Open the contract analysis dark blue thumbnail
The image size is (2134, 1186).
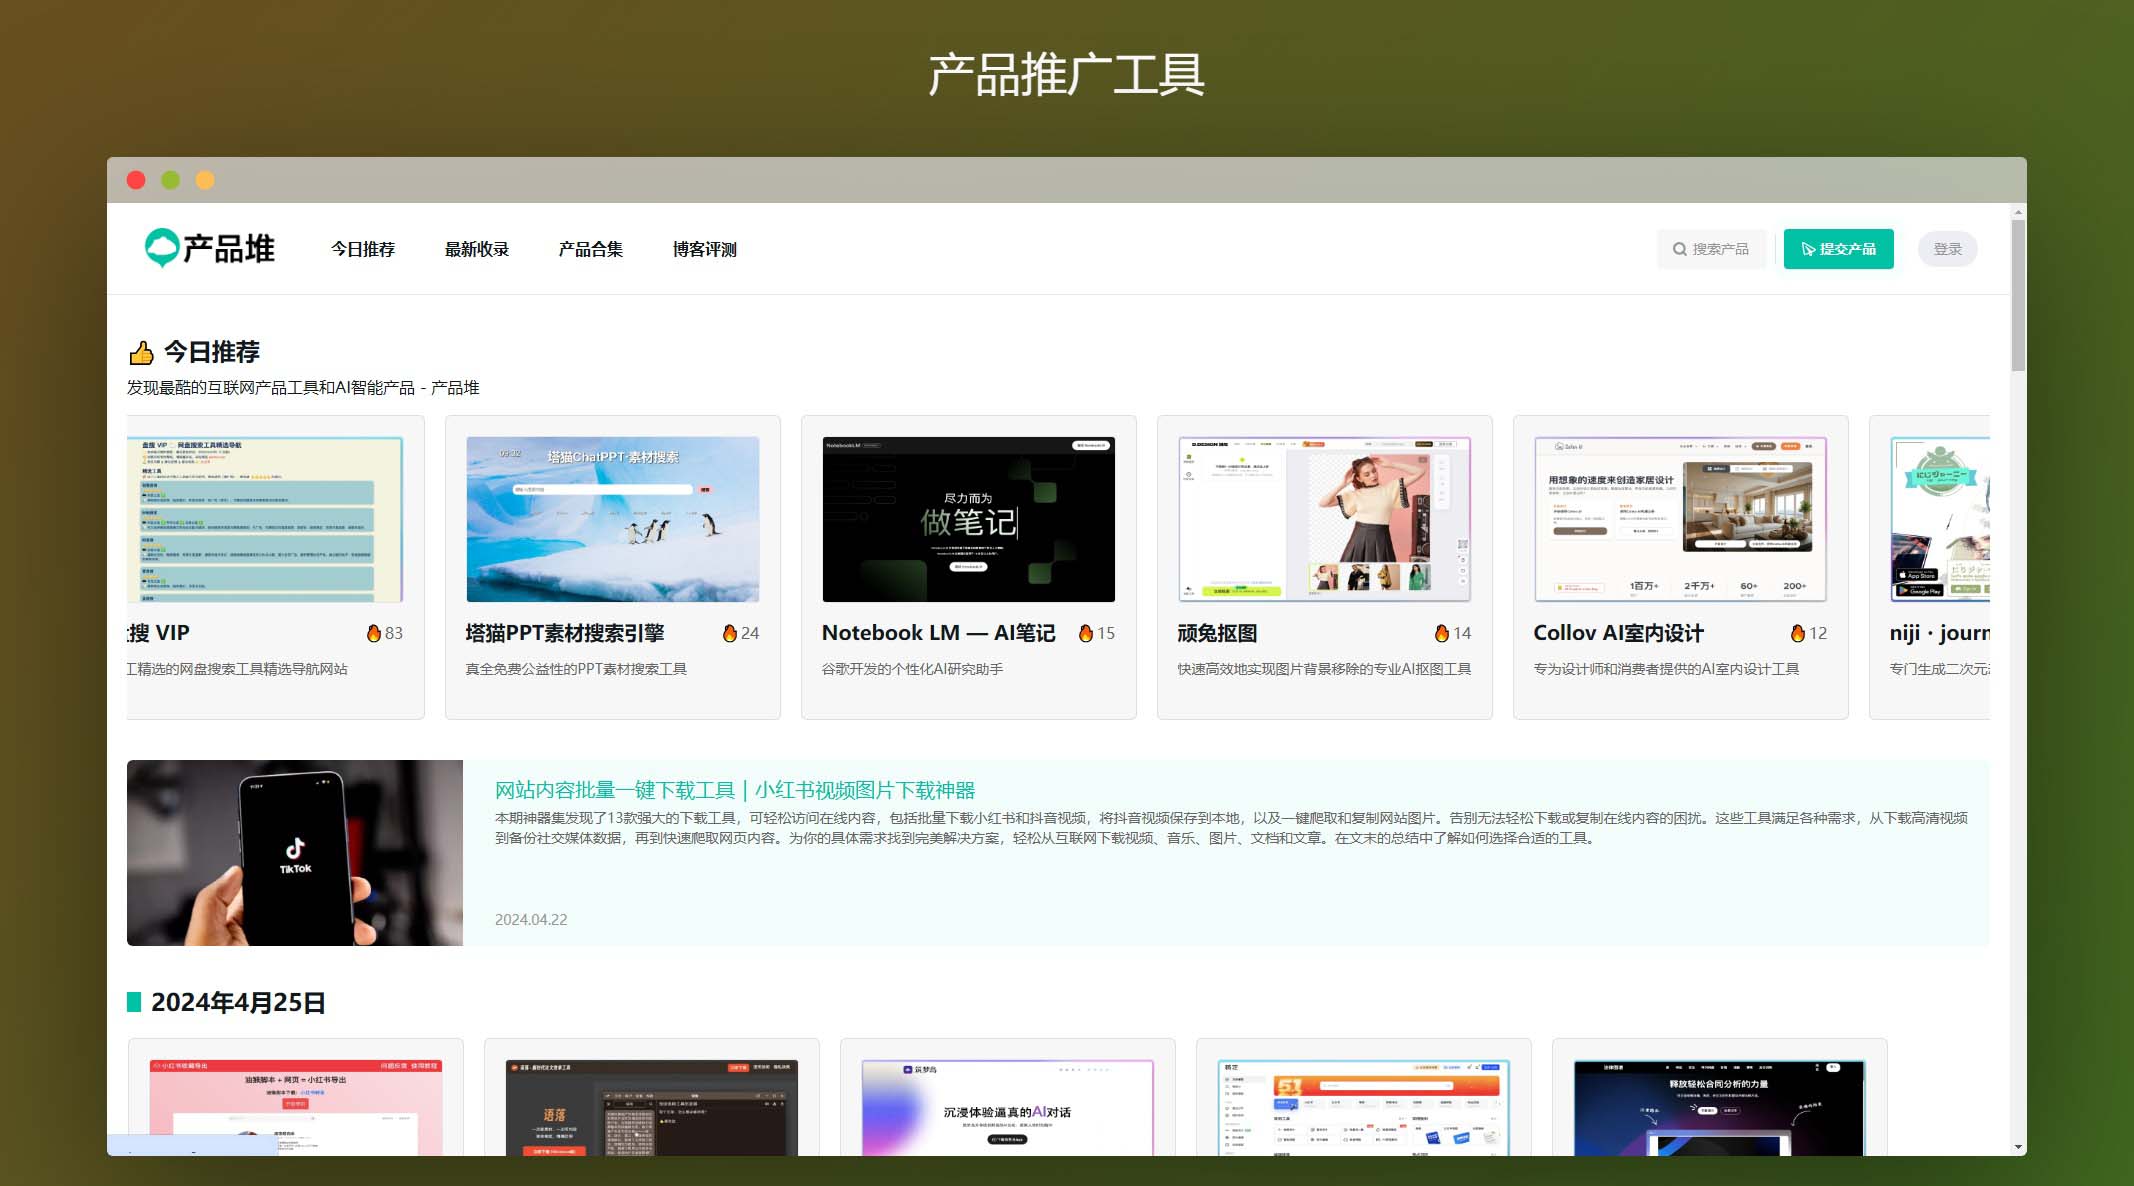[1720, 1108]
